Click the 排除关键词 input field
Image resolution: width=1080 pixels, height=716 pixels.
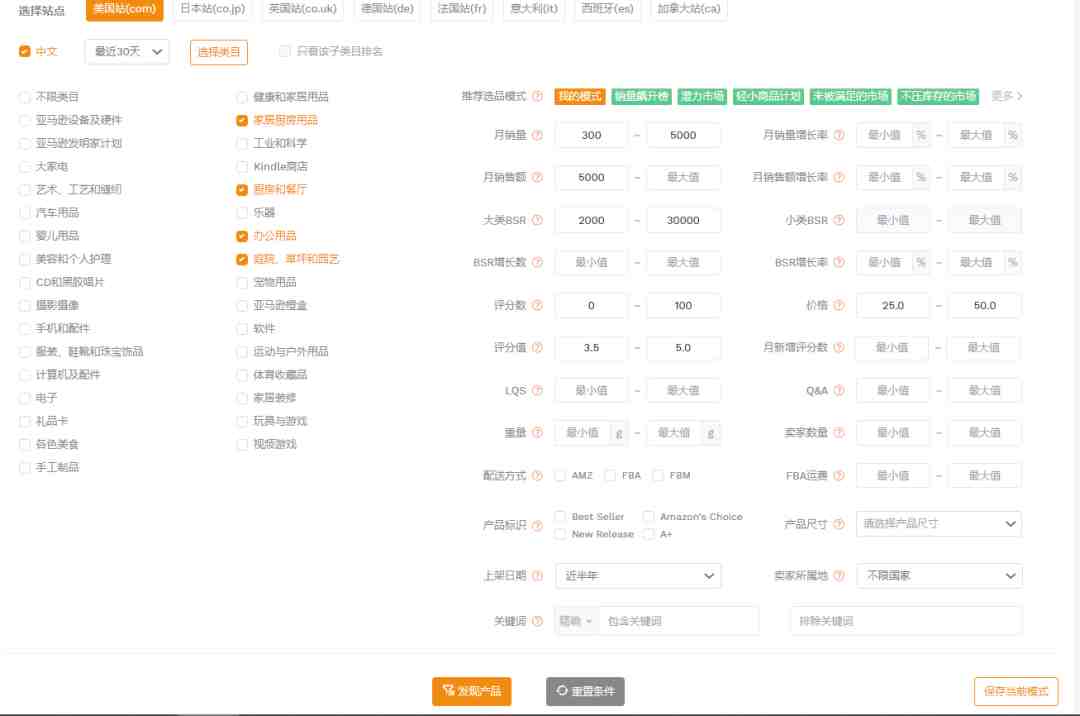coord(906,621)
